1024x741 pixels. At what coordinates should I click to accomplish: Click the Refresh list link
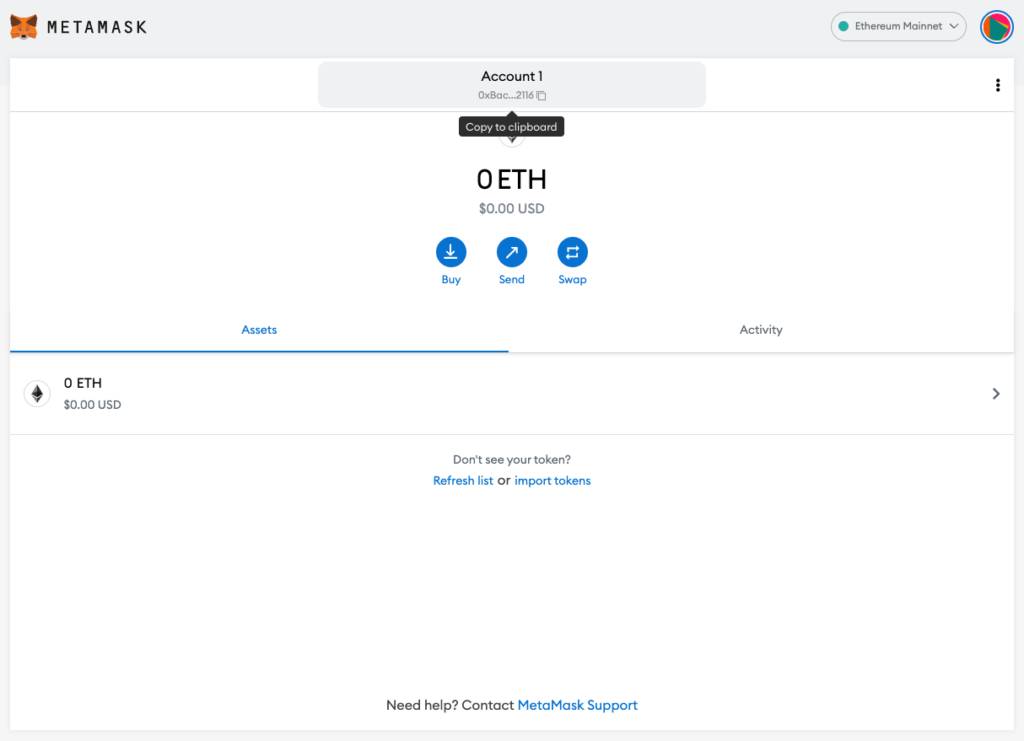pyautogui.click(x=463, y=481)
